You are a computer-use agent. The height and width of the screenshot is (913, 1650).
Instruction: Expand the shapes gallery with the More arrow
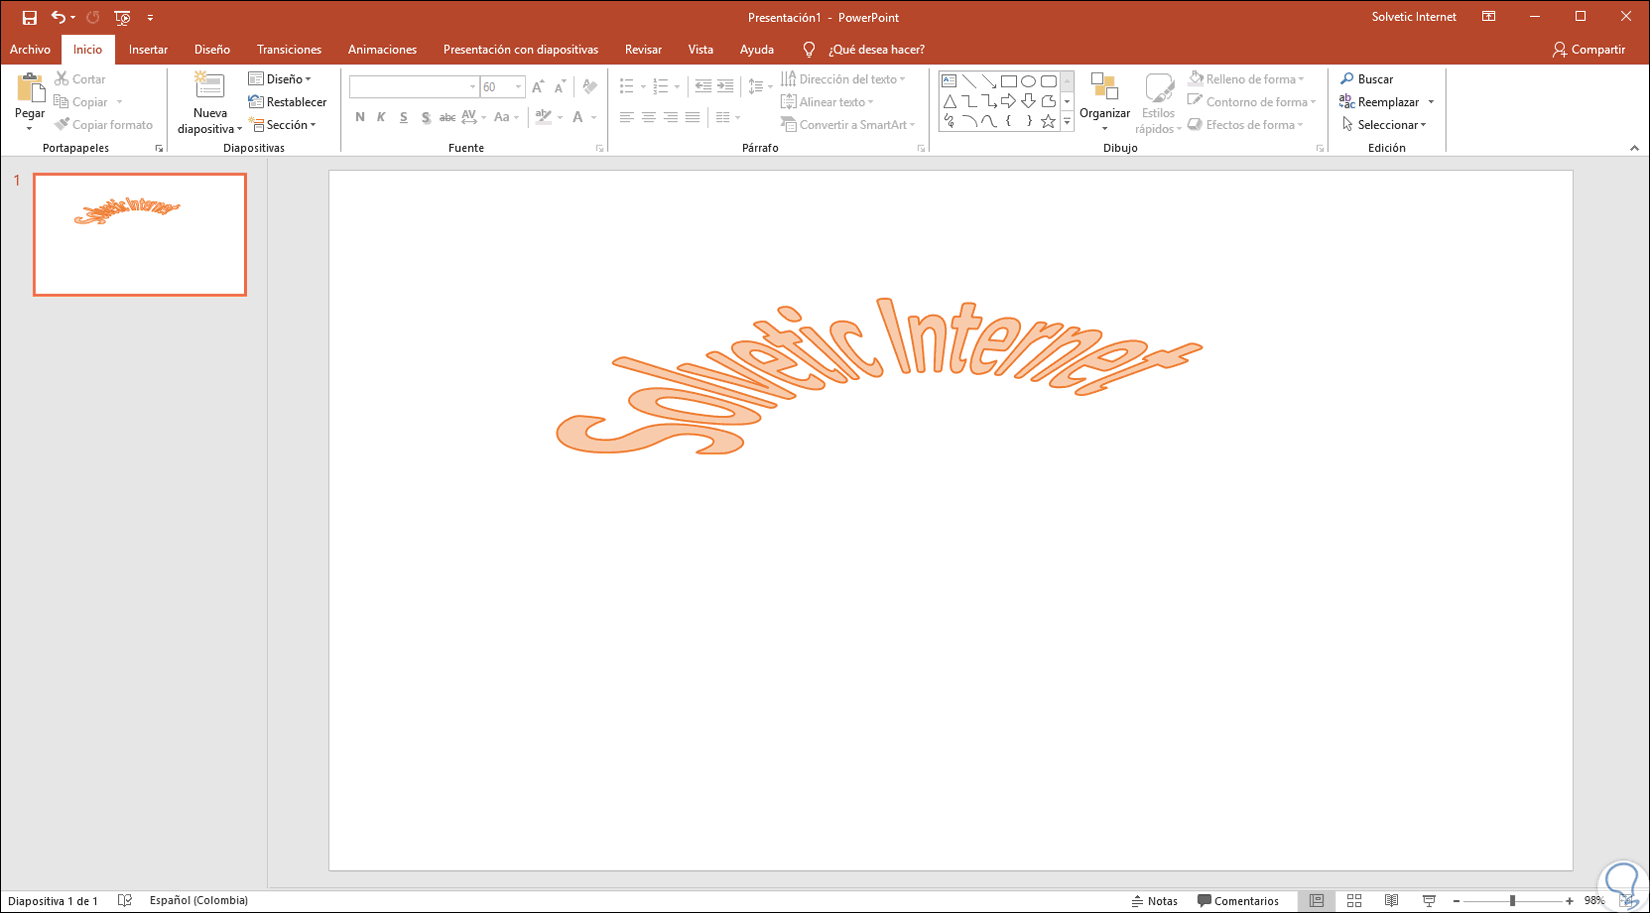pos(1067,121)
